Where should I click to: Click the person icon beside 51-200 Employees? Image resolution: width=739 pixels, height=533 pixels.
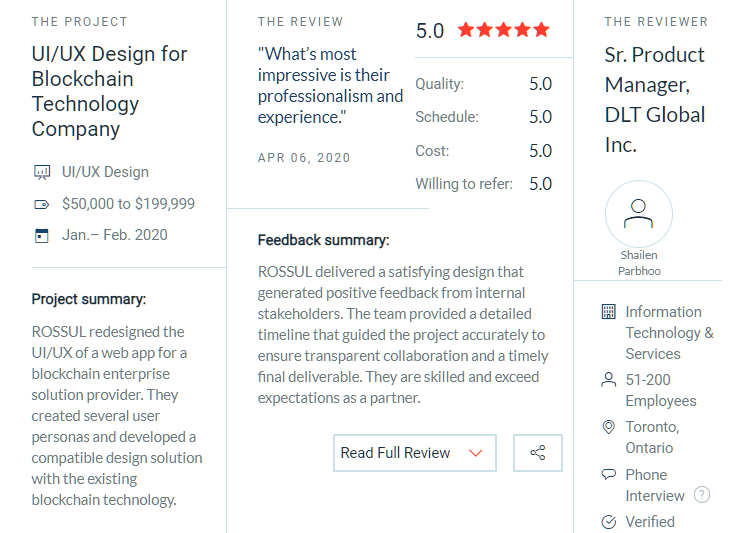(x=608, y=379)
